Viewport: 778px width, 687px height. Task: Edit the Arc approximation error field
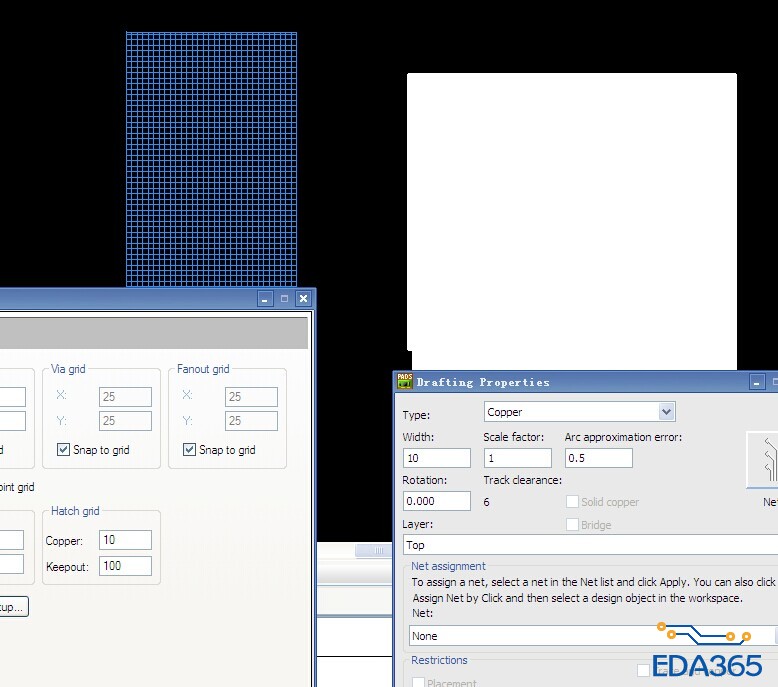[598, 458]
